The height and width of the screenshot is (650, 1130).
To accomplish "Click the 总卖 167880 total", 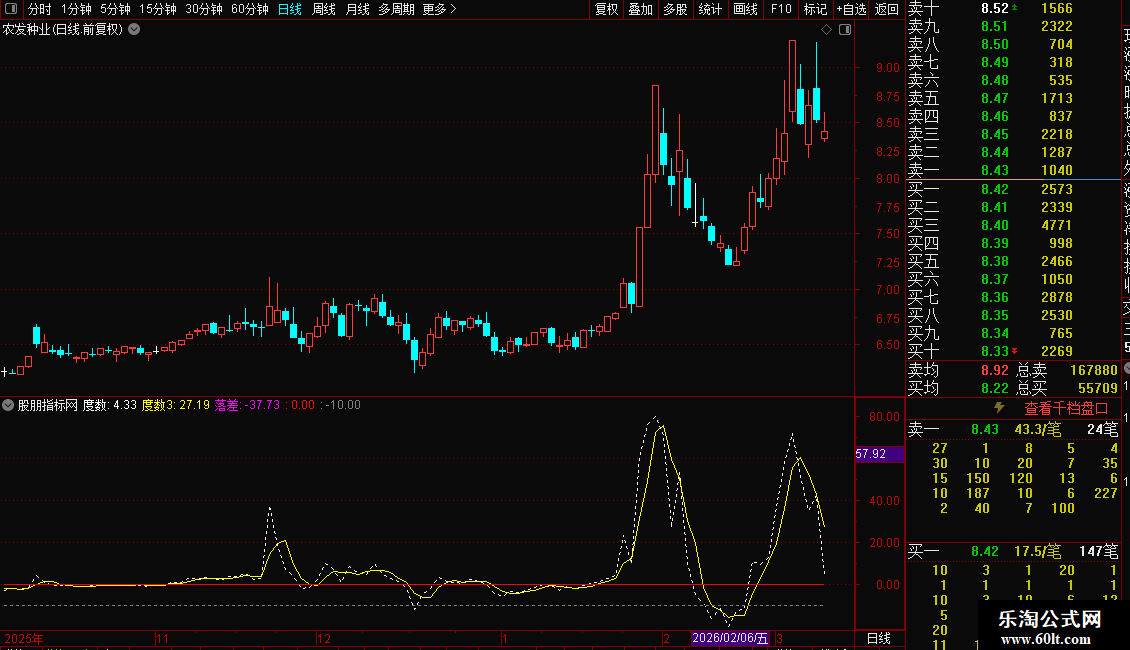I will (x=1067, y=370).
